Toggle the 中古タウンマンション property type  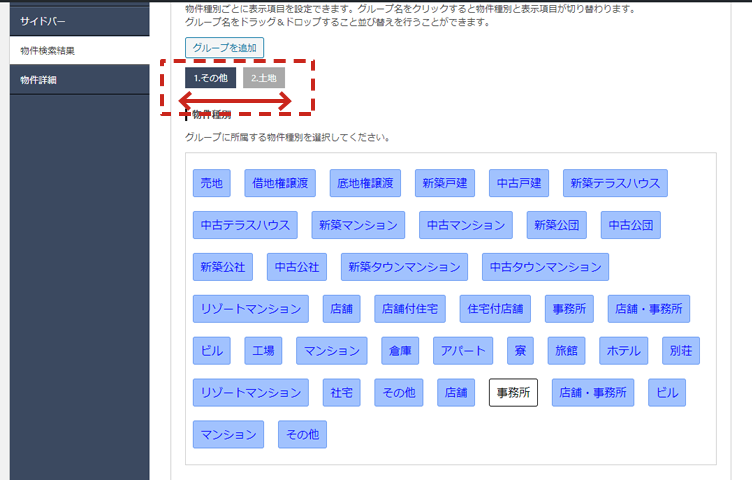click(x=545, y=267)
